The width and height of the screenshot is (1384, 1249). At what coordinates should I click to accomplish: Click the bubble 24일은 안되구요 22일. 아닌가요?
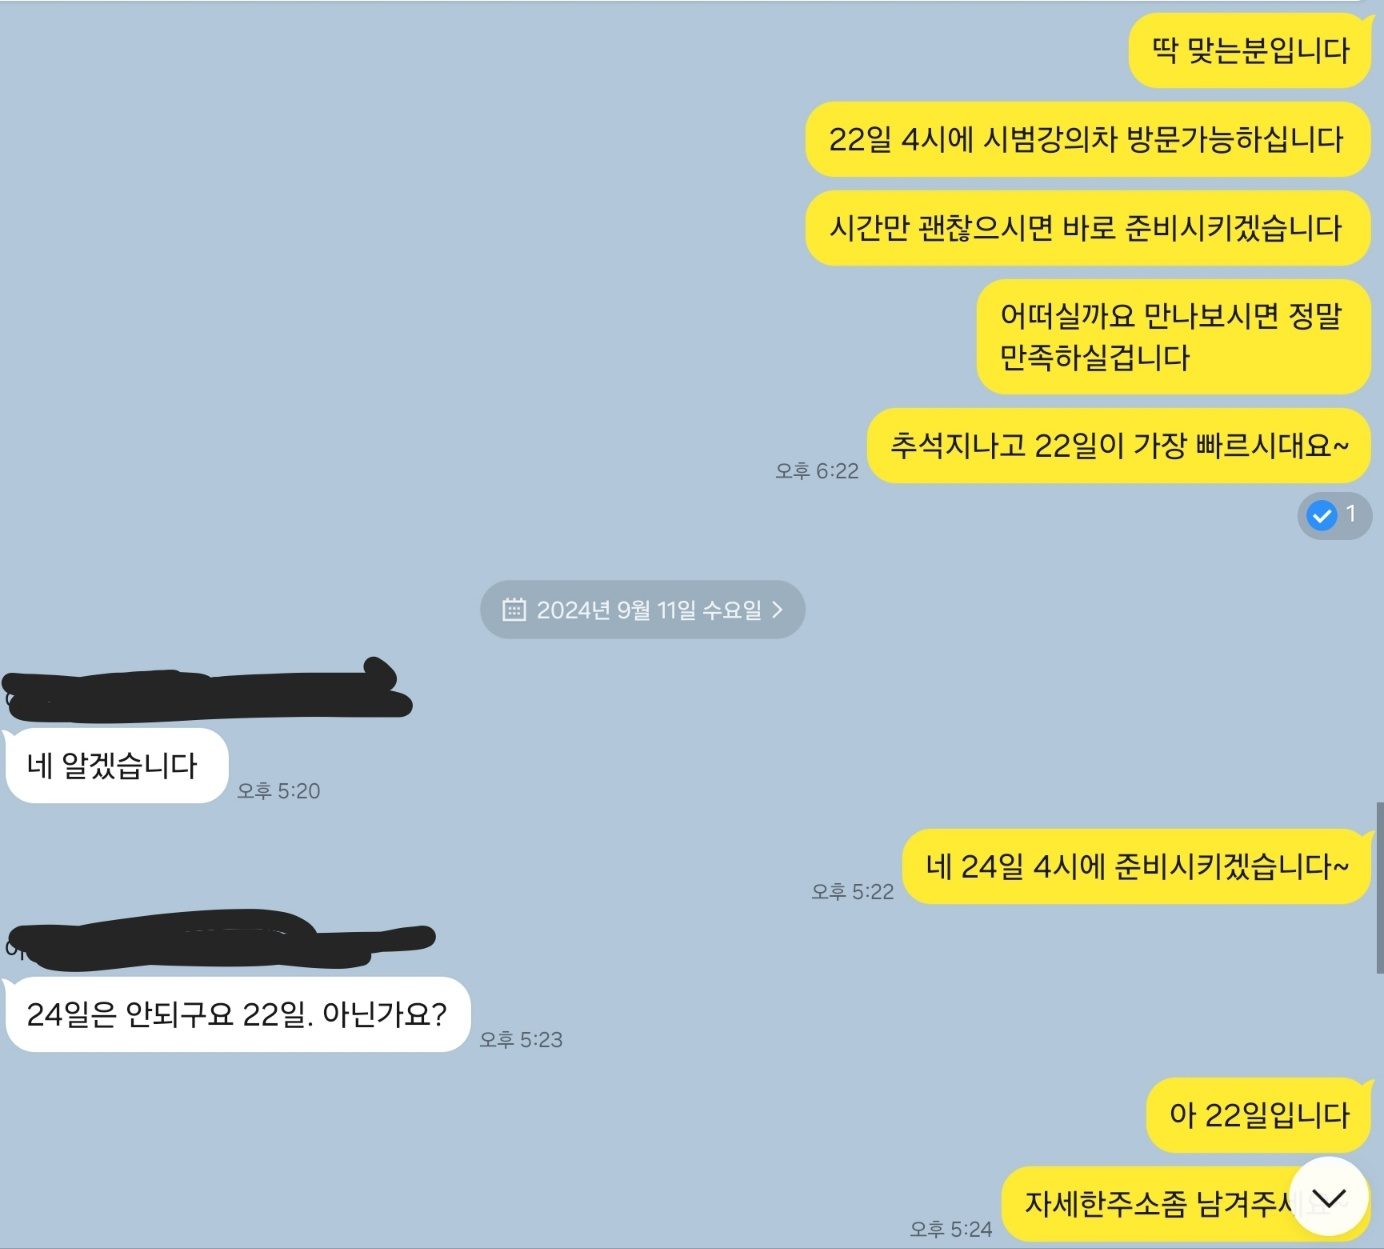(237, 1015)
